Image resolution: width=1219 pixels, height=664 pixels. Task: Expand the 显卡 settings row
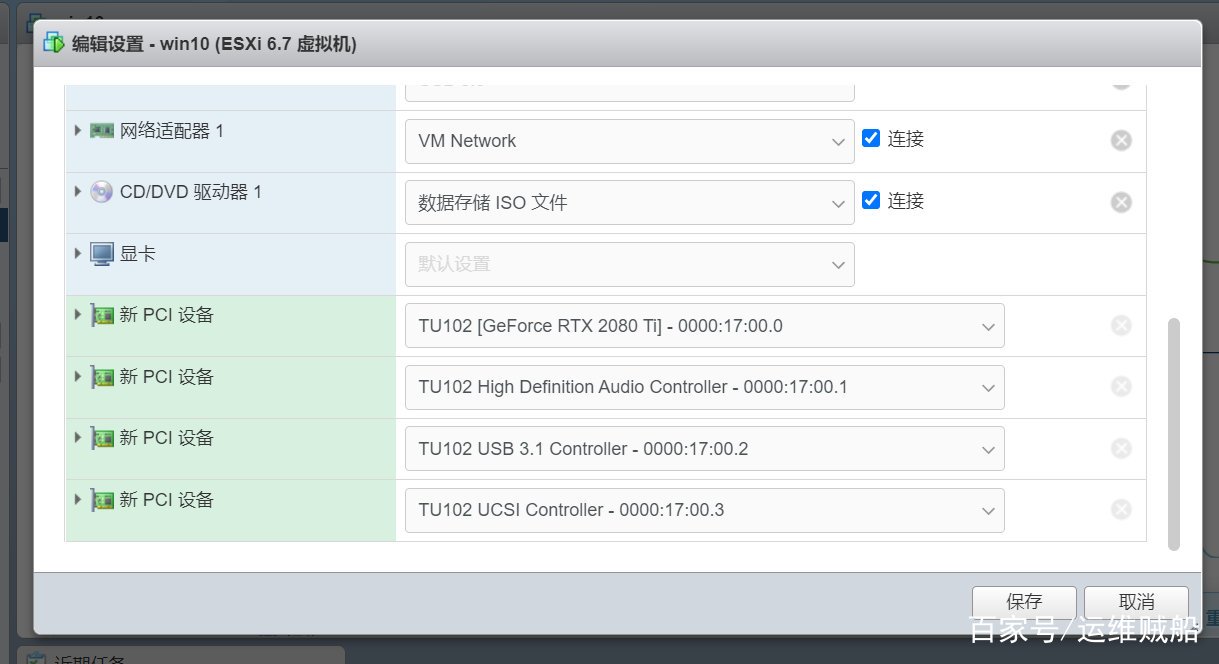pyautogui.click(x=78, y=254)
